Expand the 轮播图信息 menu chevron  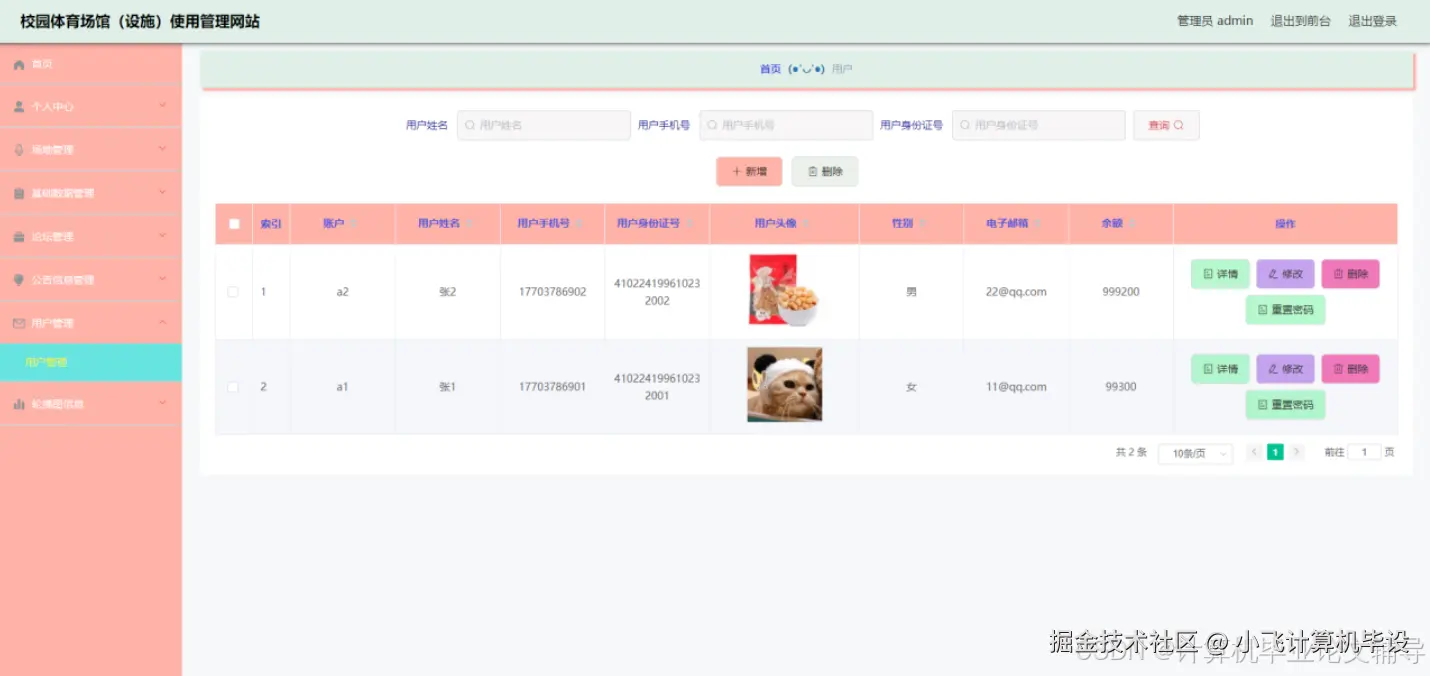tap(163, 403)
